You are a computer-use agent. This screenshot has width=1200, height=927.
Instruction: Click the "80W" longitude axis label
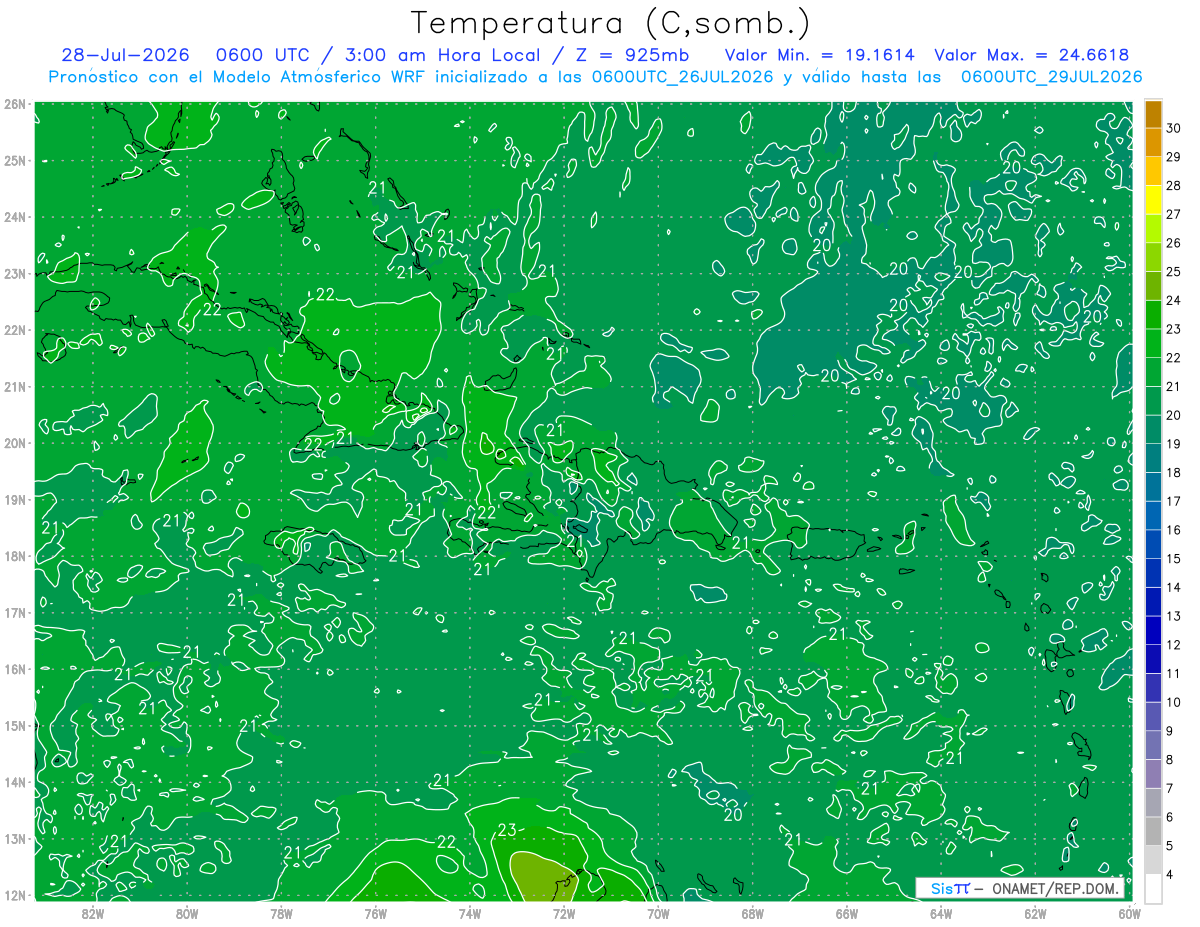186,913
